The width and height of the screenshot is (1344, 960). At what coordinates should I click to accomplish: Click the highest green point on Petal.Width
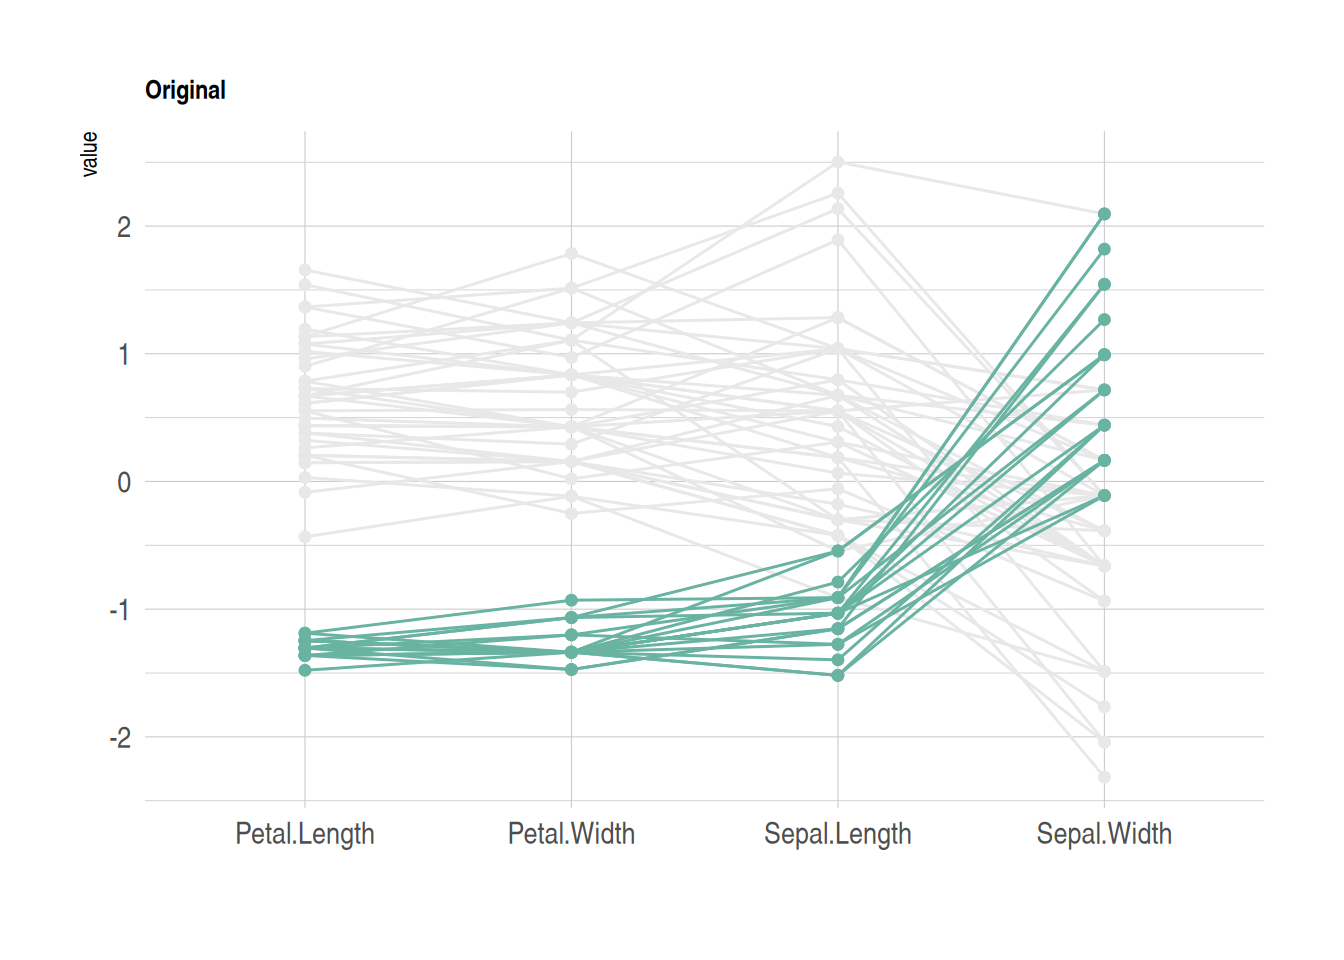[572, 600]
